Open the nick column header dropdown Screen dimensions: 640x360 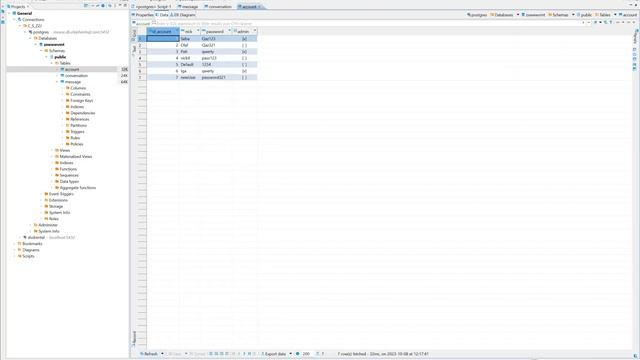198,31
